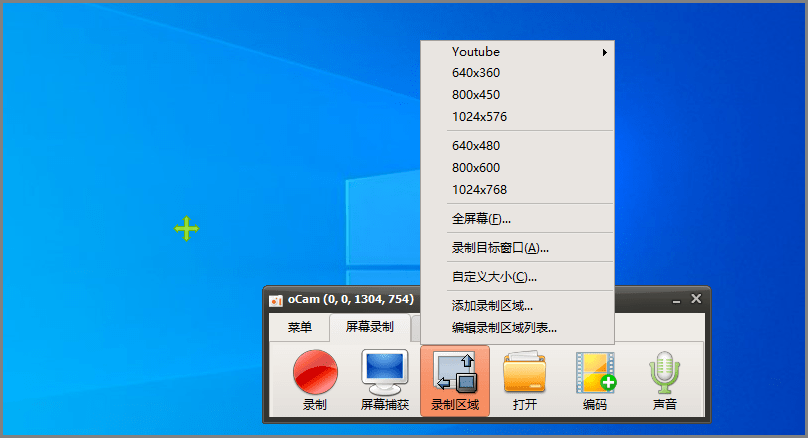
Task: Click the oCam (0, 0, 1304, 754) title text
Action: (x=351, y=299)
